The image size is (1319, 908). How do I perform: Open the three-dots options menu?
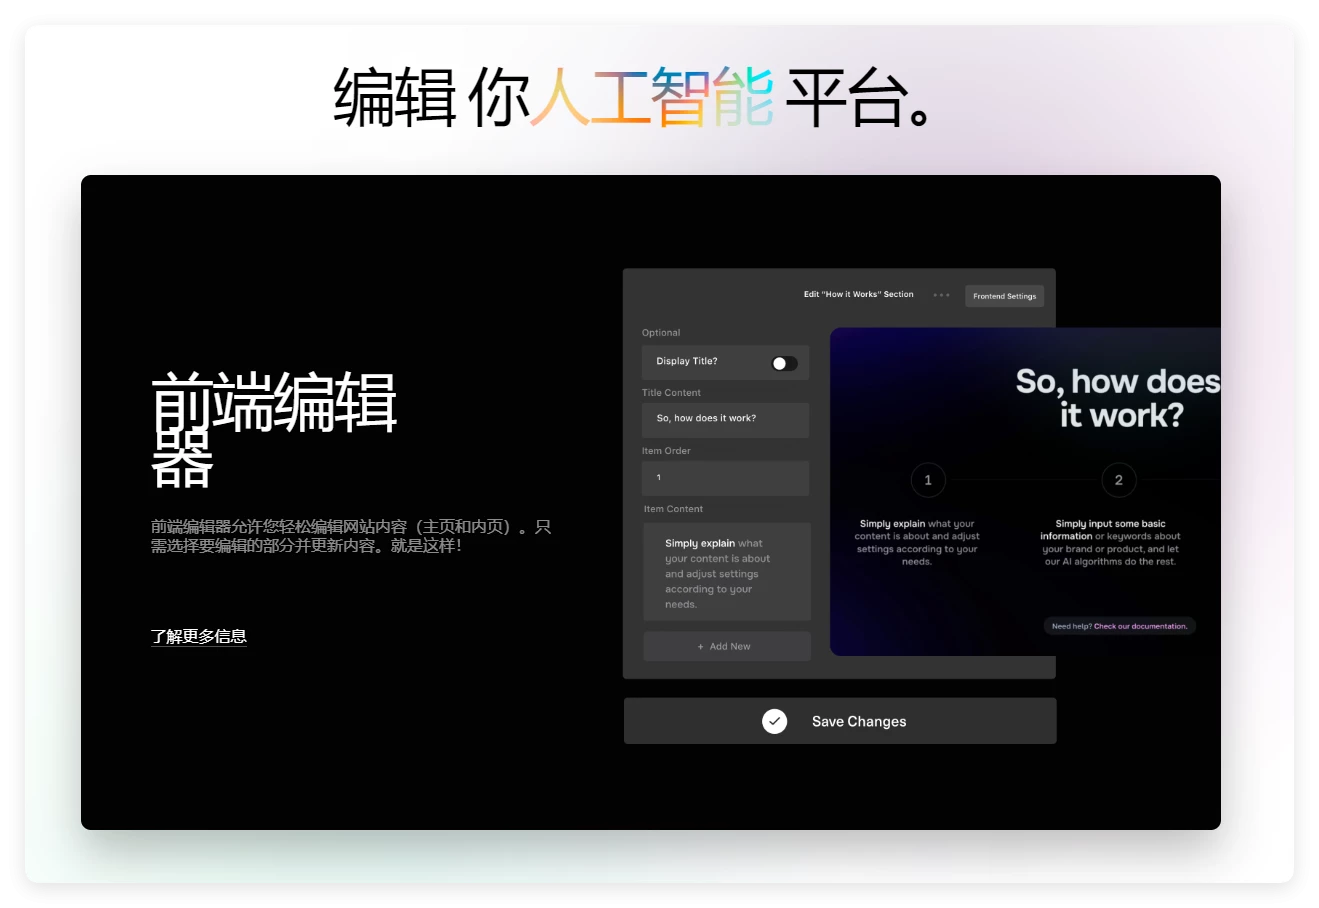coord(941,295)
